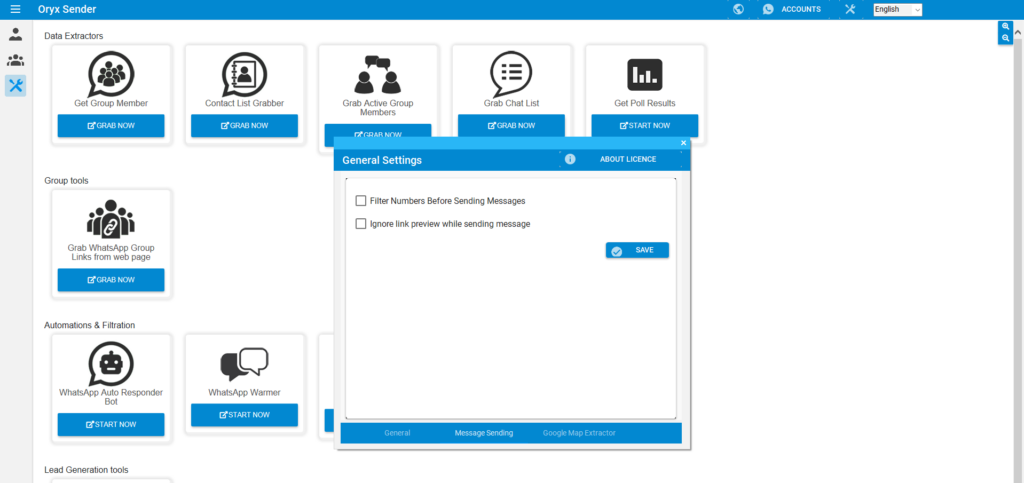Enable Ignore link preview while sending message
This screenshot has height=483, width=1024.
click(360, 224)
